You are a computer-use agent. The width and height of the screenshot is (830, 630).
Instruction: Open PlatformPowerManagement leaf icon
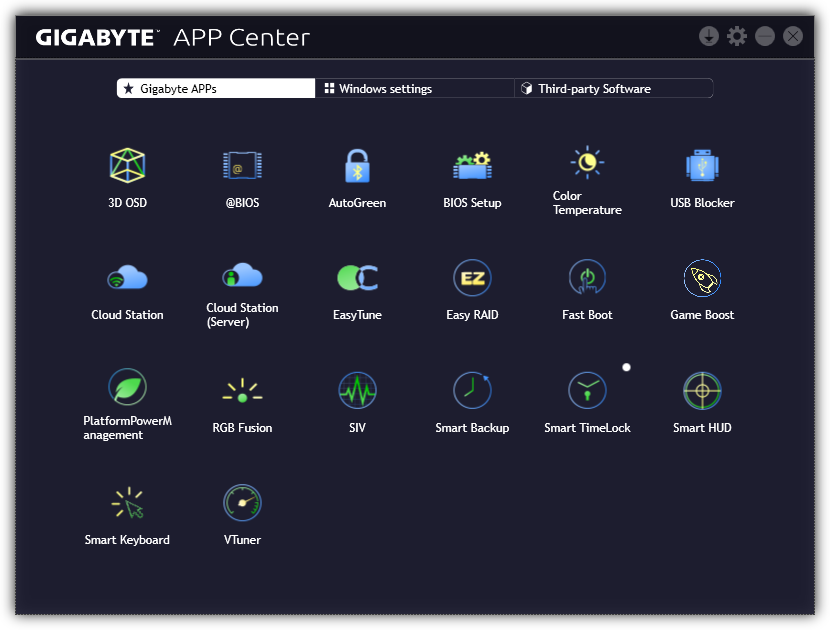pyautogui.click(x=127, y=387)
